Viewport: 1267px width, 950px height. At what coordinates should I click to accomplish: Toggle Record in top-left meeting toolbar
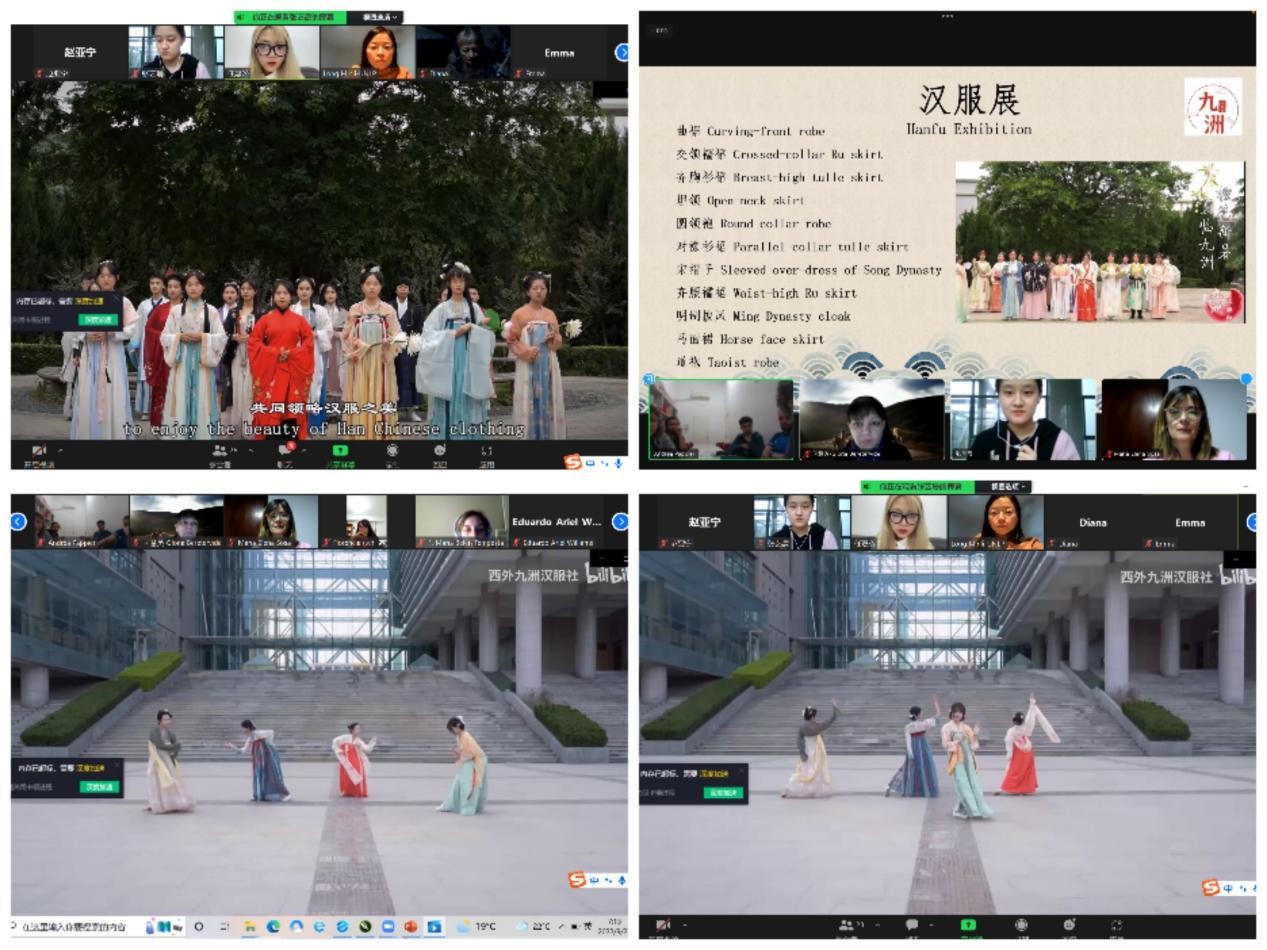pyautogui.click(x=392, y=452)
